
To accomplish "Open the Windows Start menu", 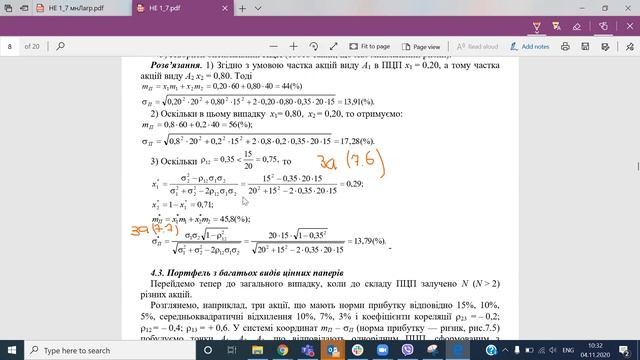I will 12,350.
